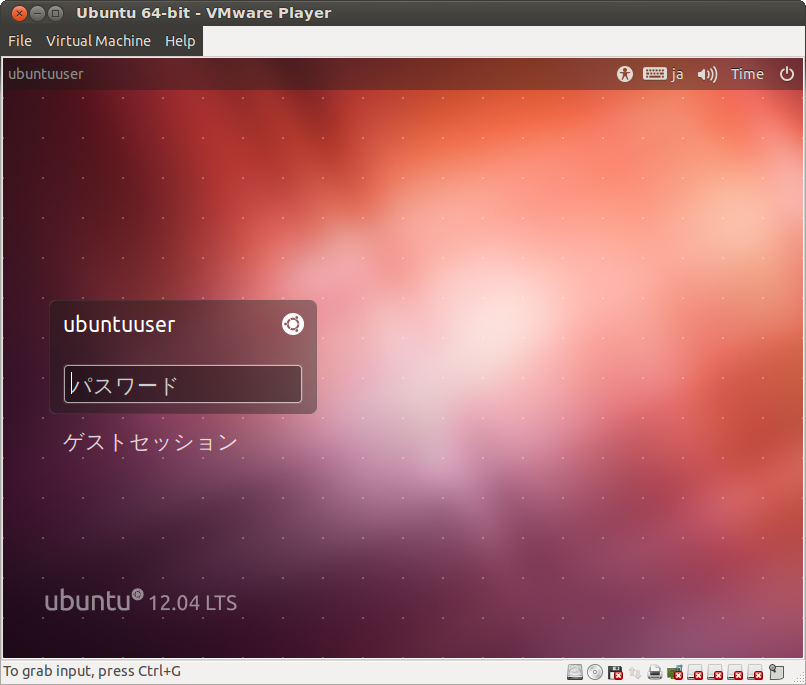Open the File menu

(20, 41)
